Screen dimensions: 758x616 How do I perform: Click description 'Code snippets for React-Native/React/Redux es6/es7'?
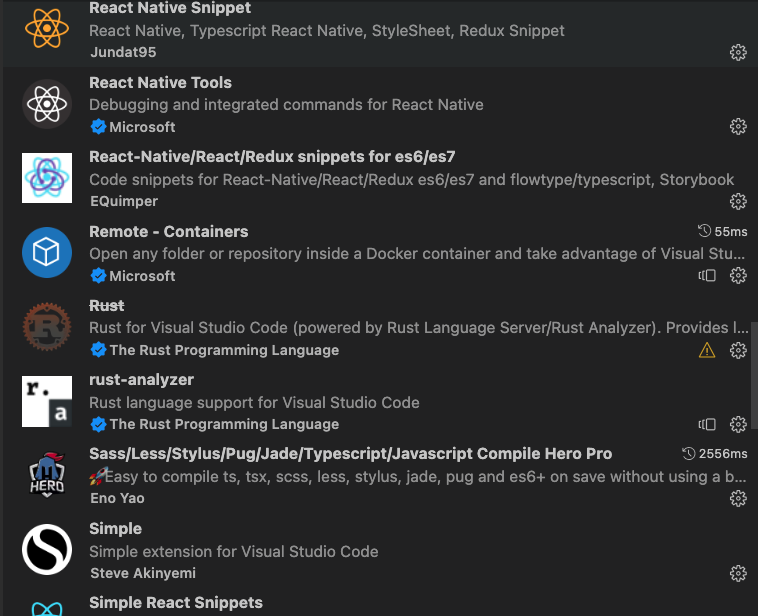[411, 179]
